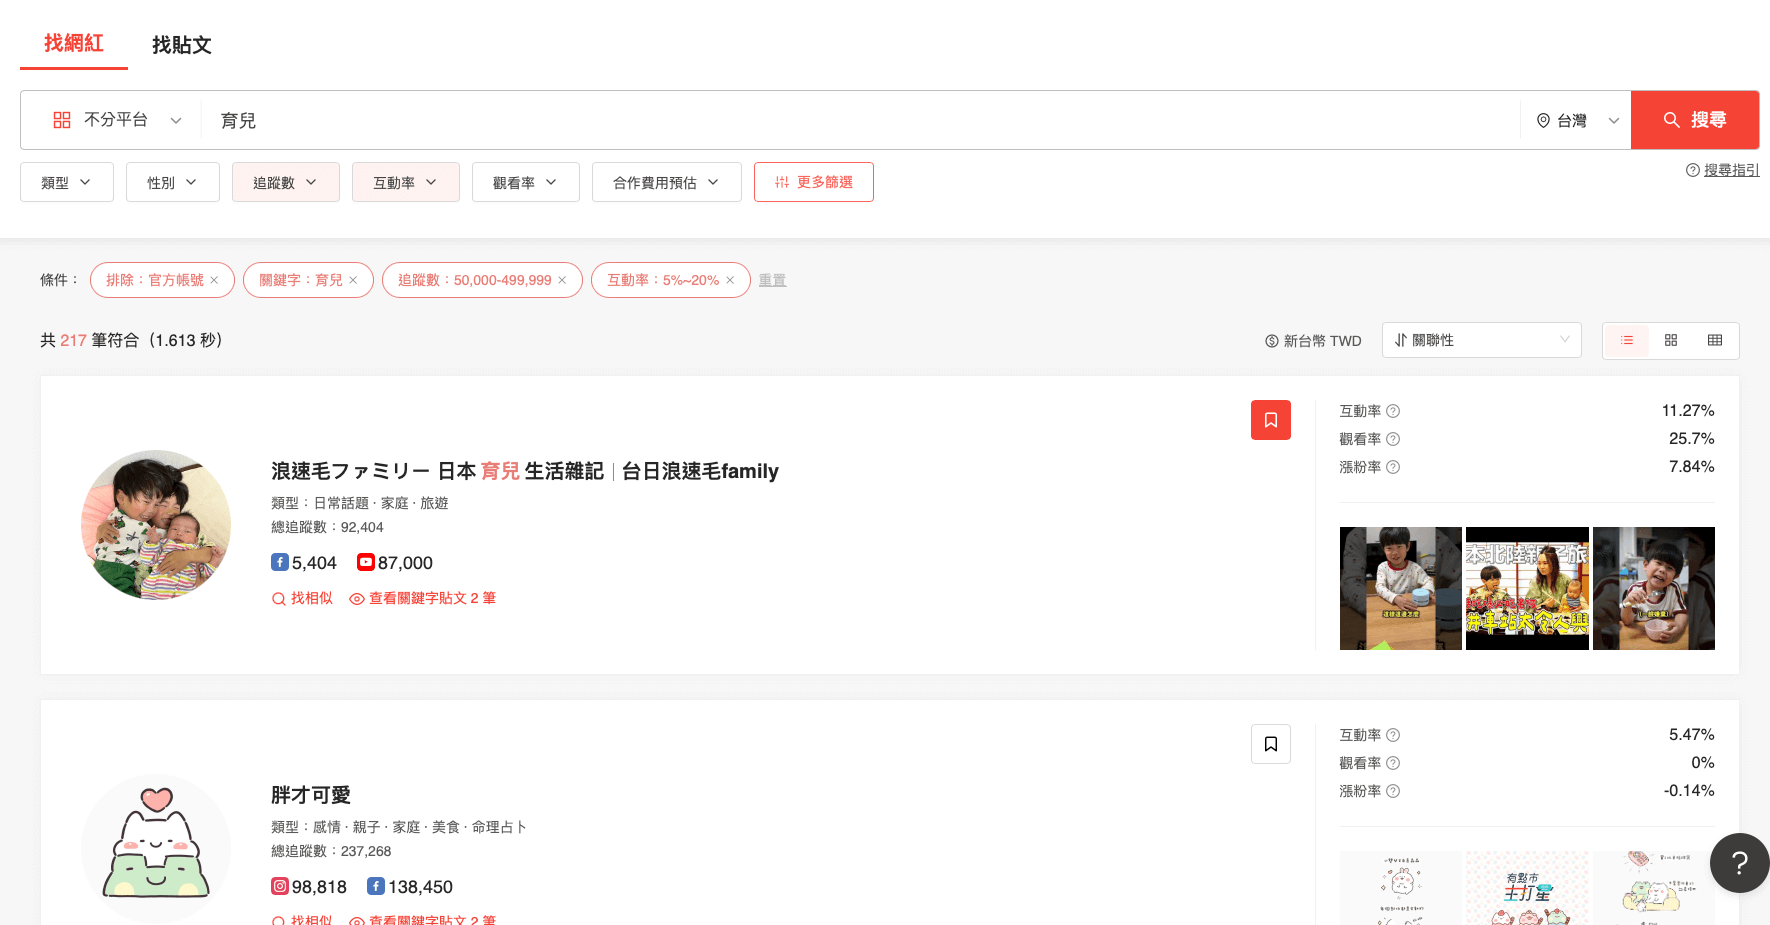This screenshot has height=925, width=1770.
Task: Remove the 追蹤數：50,000-499,999 condition tag
Action: pyautogui.click(x=562, y=280)
